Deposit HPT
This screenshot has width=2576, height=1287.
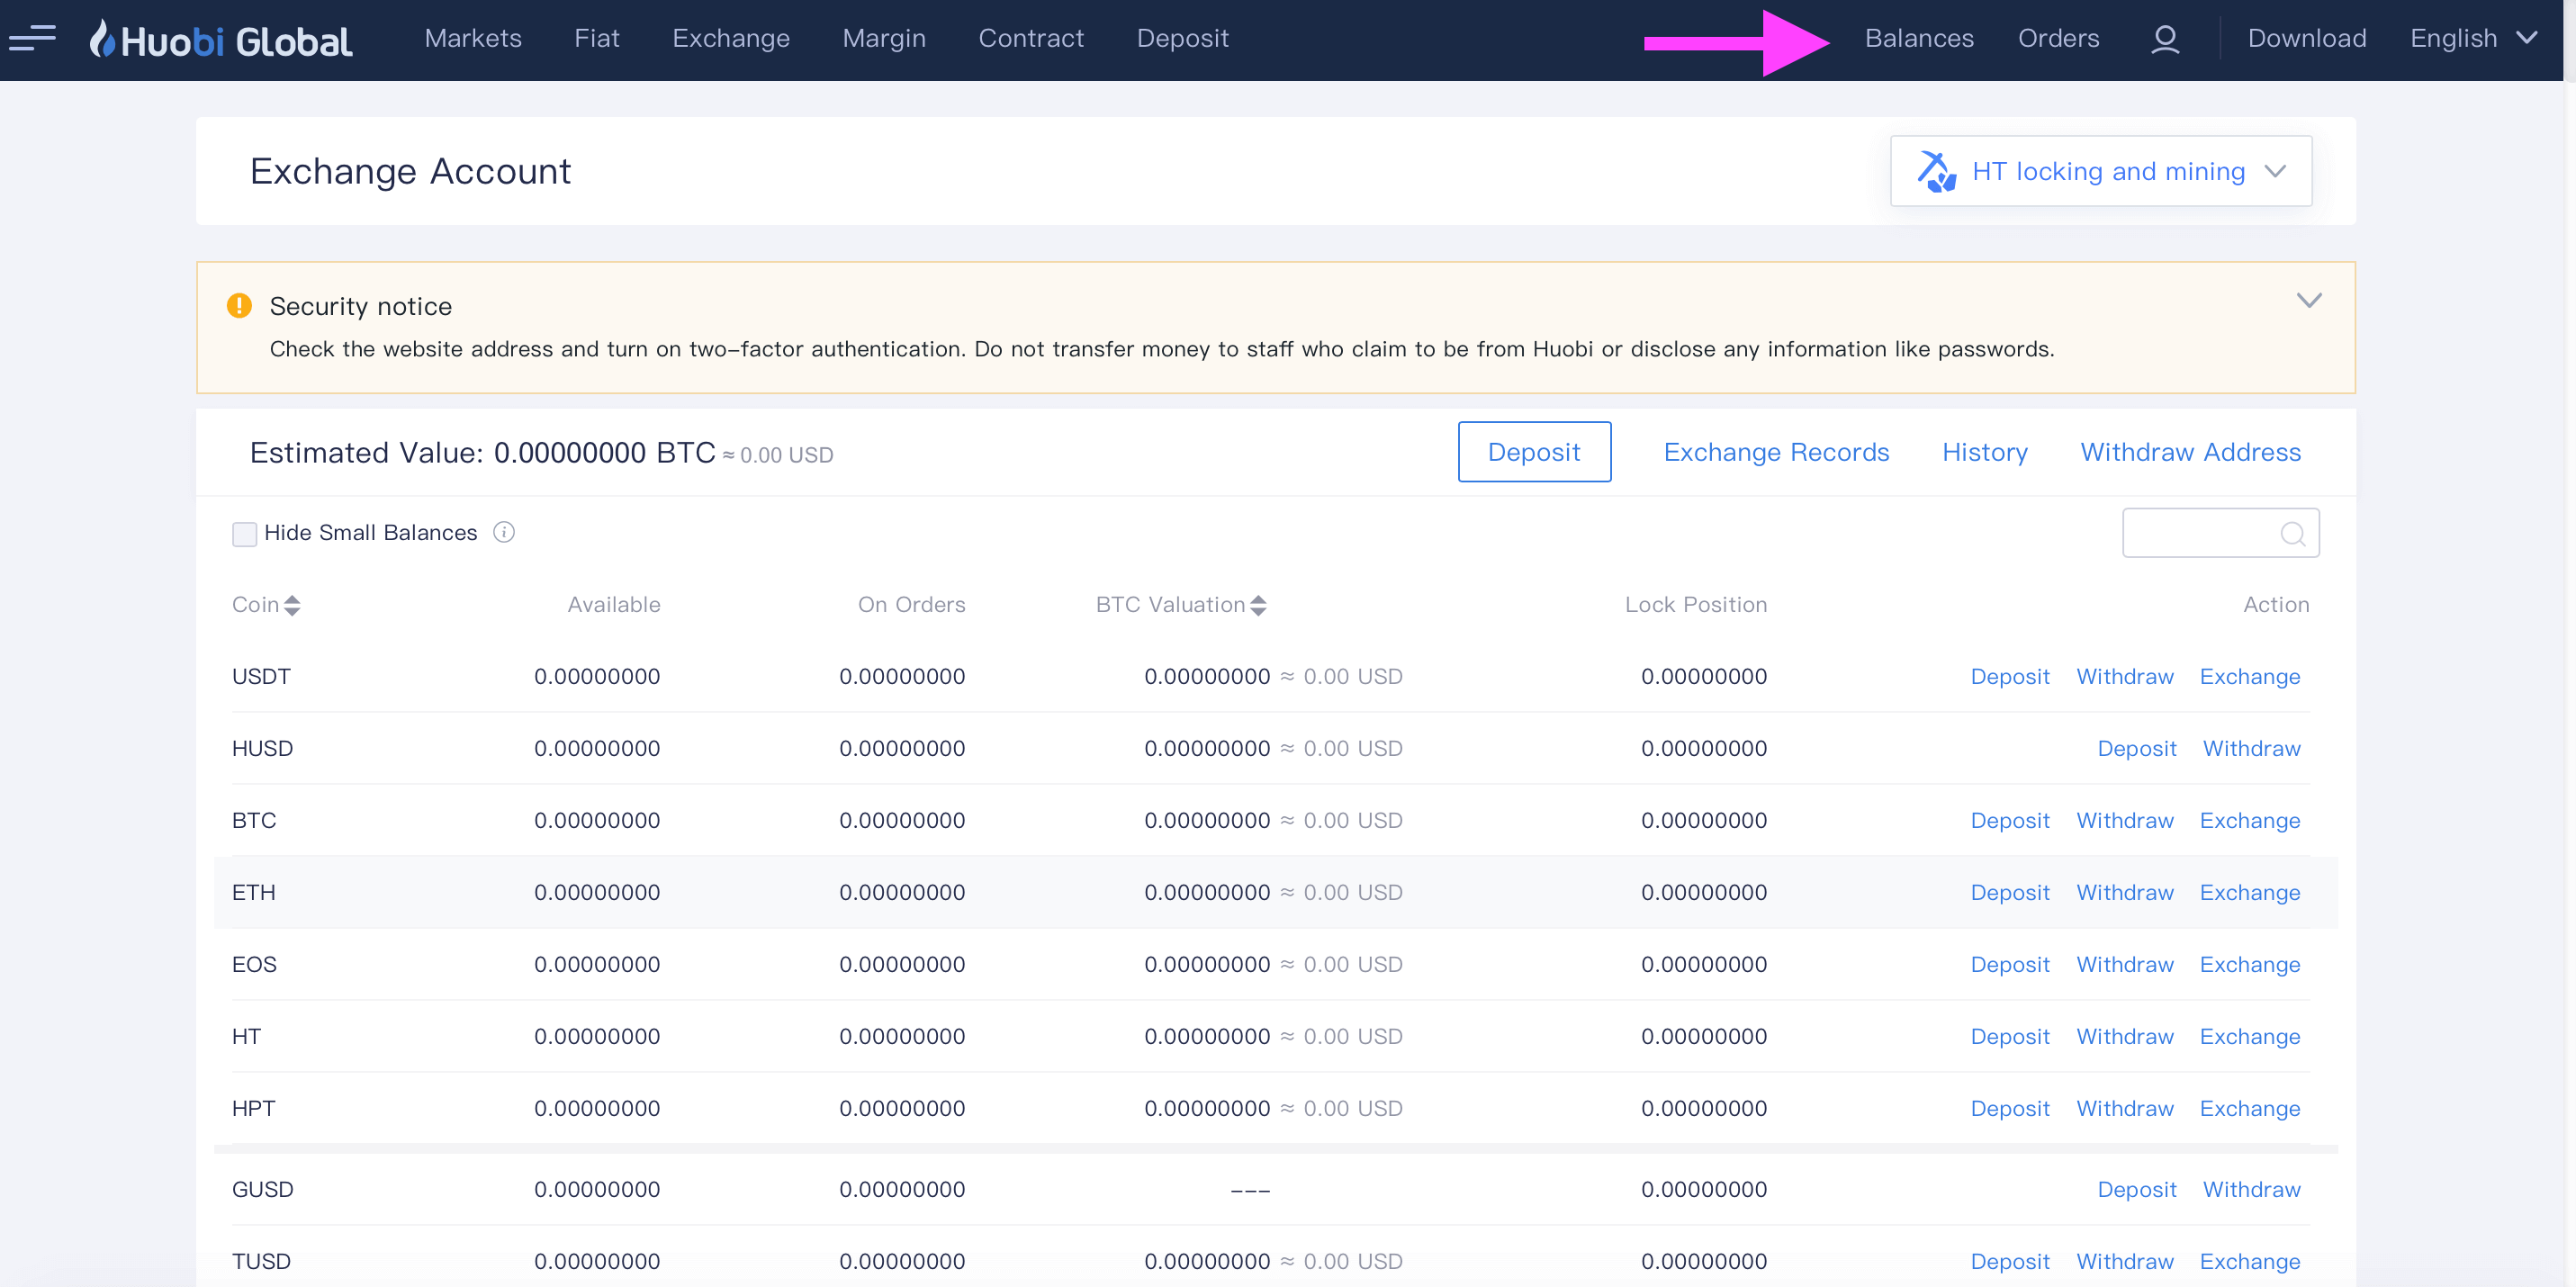click(x=2010, y=1108)
